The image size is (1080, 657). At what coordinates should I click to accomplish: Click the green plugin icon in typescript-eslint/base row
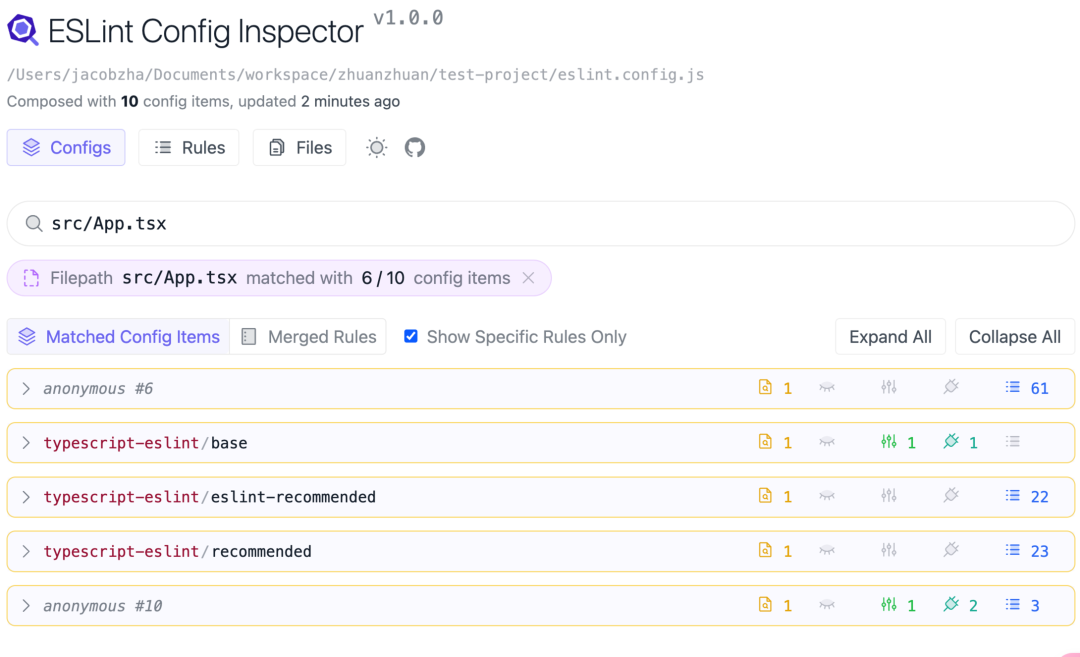coord(951,441)
